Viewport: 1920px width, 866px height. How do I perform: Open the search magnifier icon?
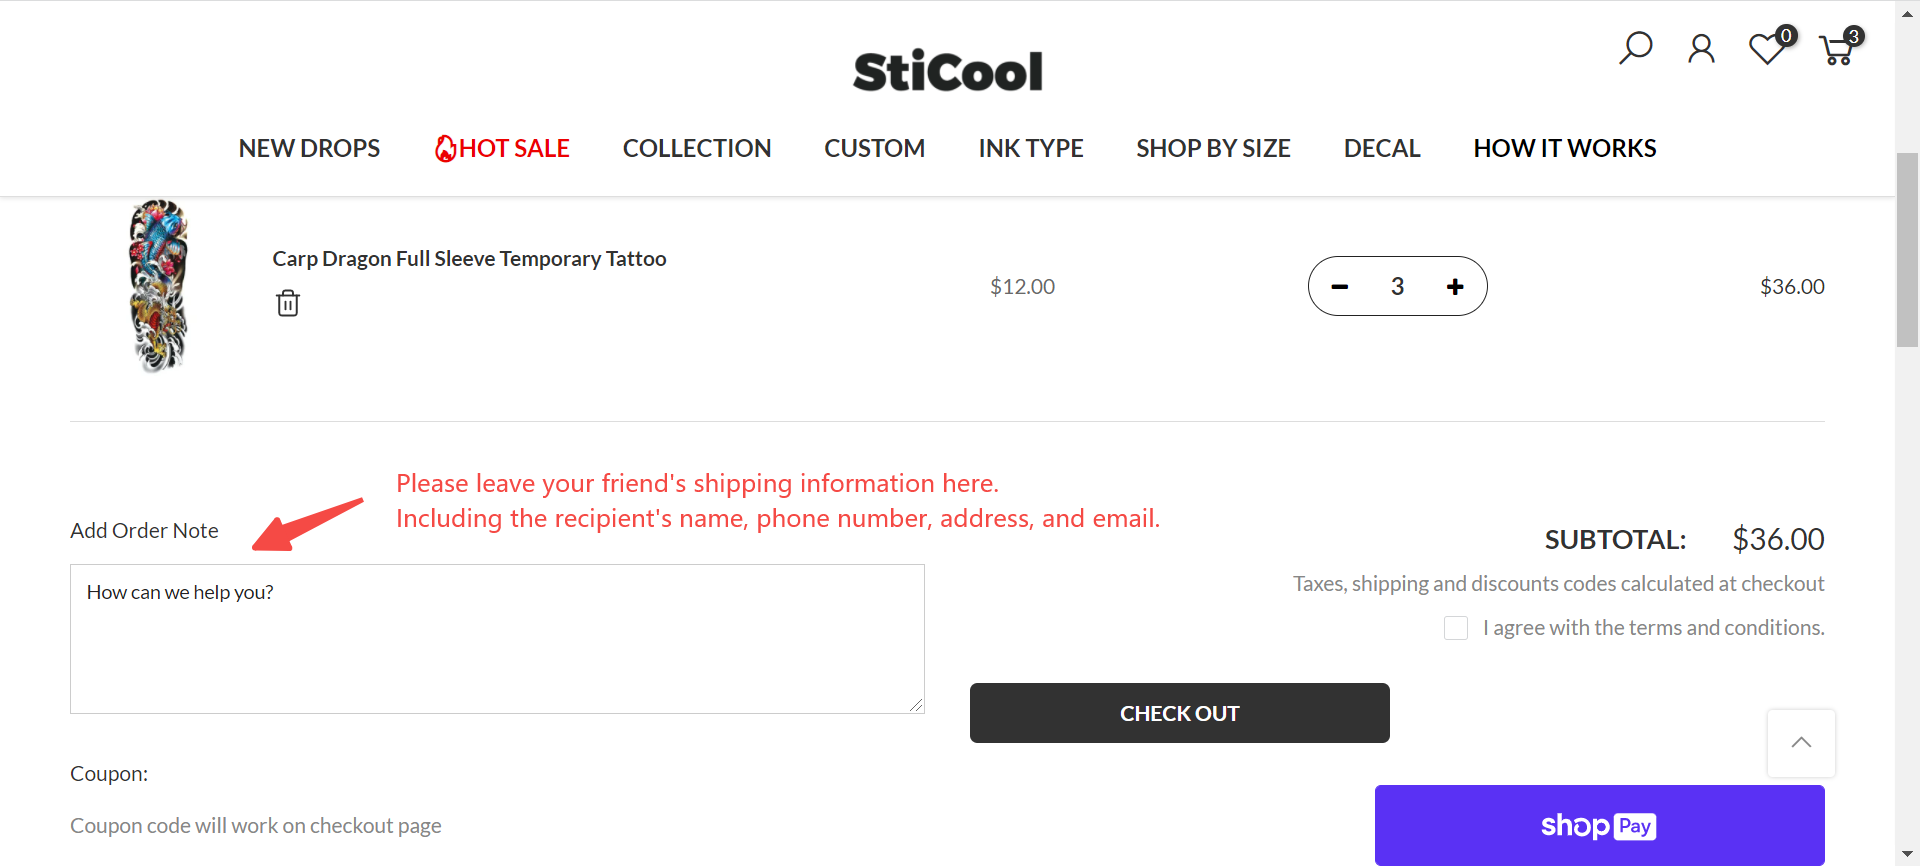(1636, 48)
